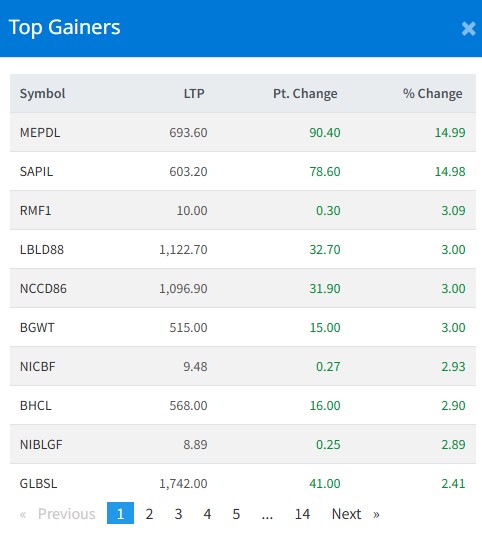Viewport: 482px width, 547px height.
Task: Open the BGWT row
Action: click(243, 328)
